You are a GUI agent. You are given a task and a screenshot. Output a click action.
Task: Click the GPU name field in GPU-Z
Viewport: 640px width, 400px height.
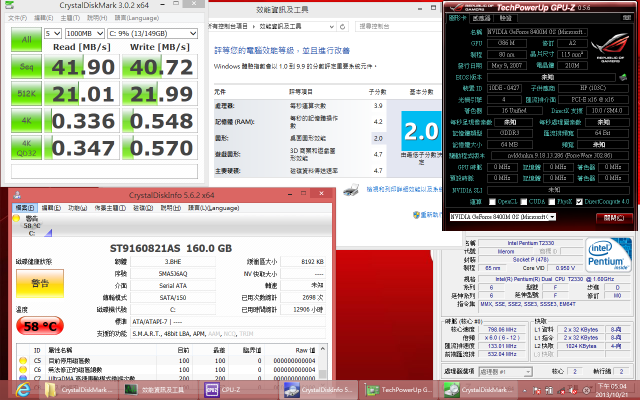tap(537, 32)
